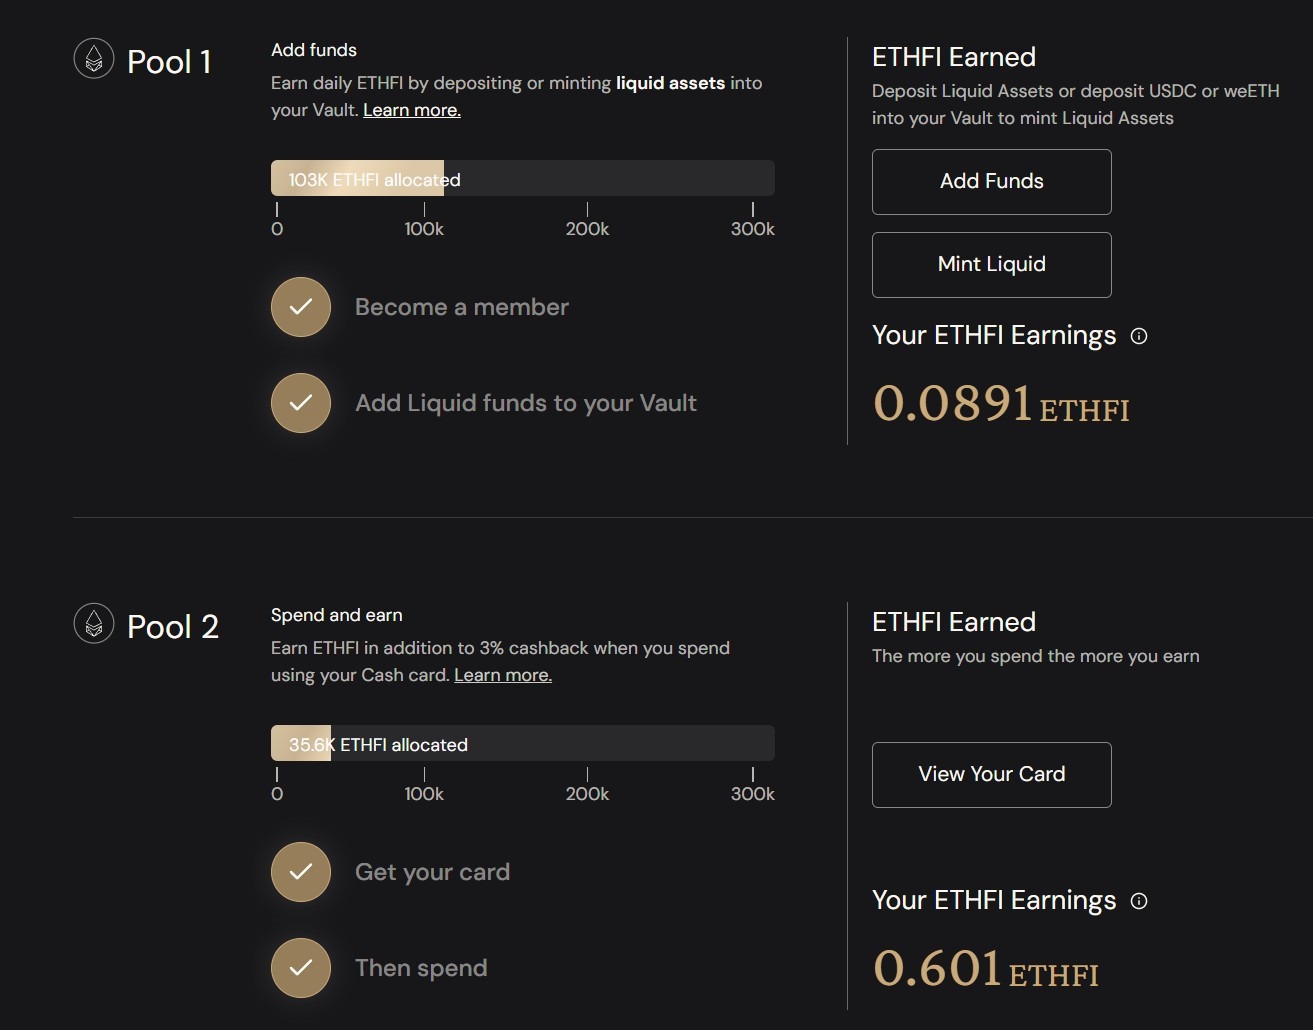
Task: Click the Then spend checkmark circle
Action: [301, 968]
